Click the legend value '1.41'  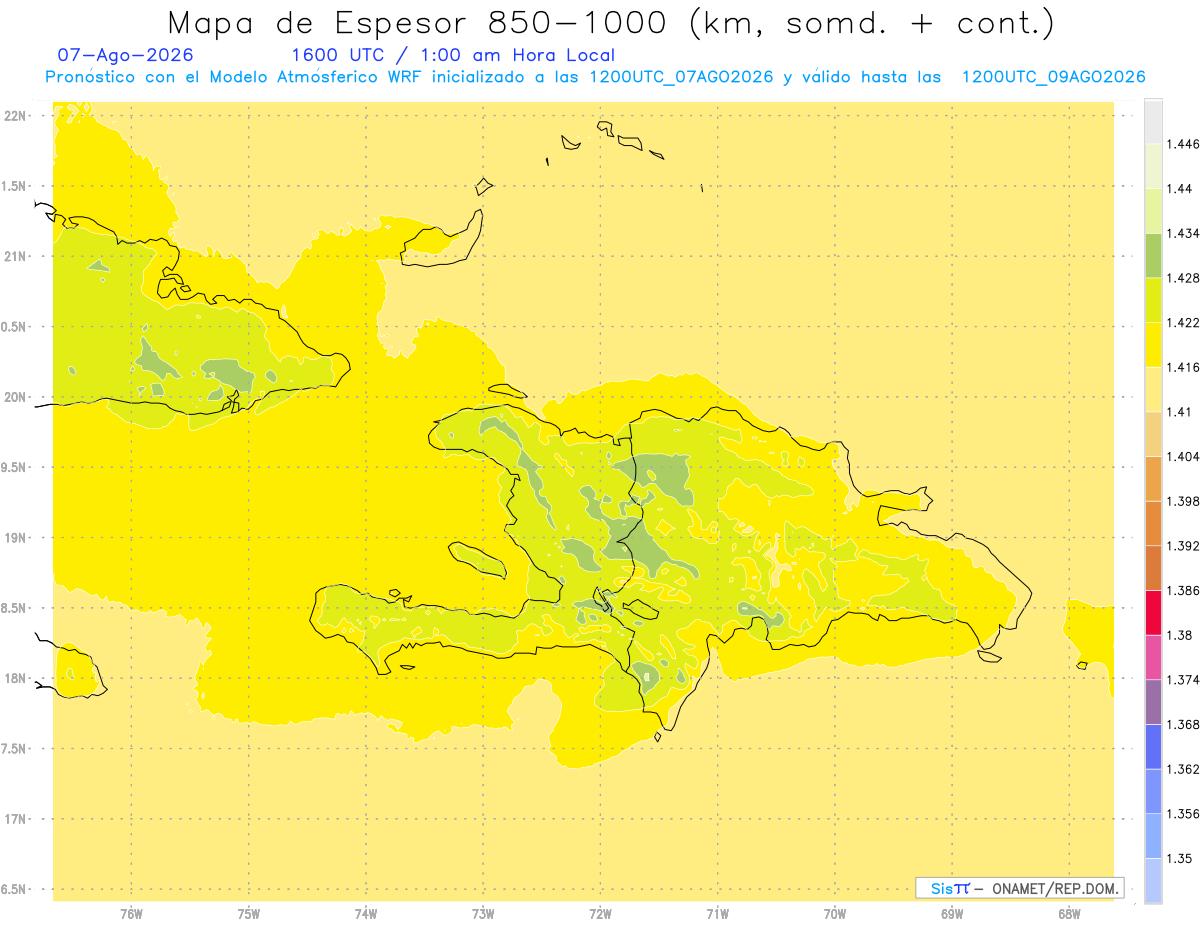coord(1180,411)
